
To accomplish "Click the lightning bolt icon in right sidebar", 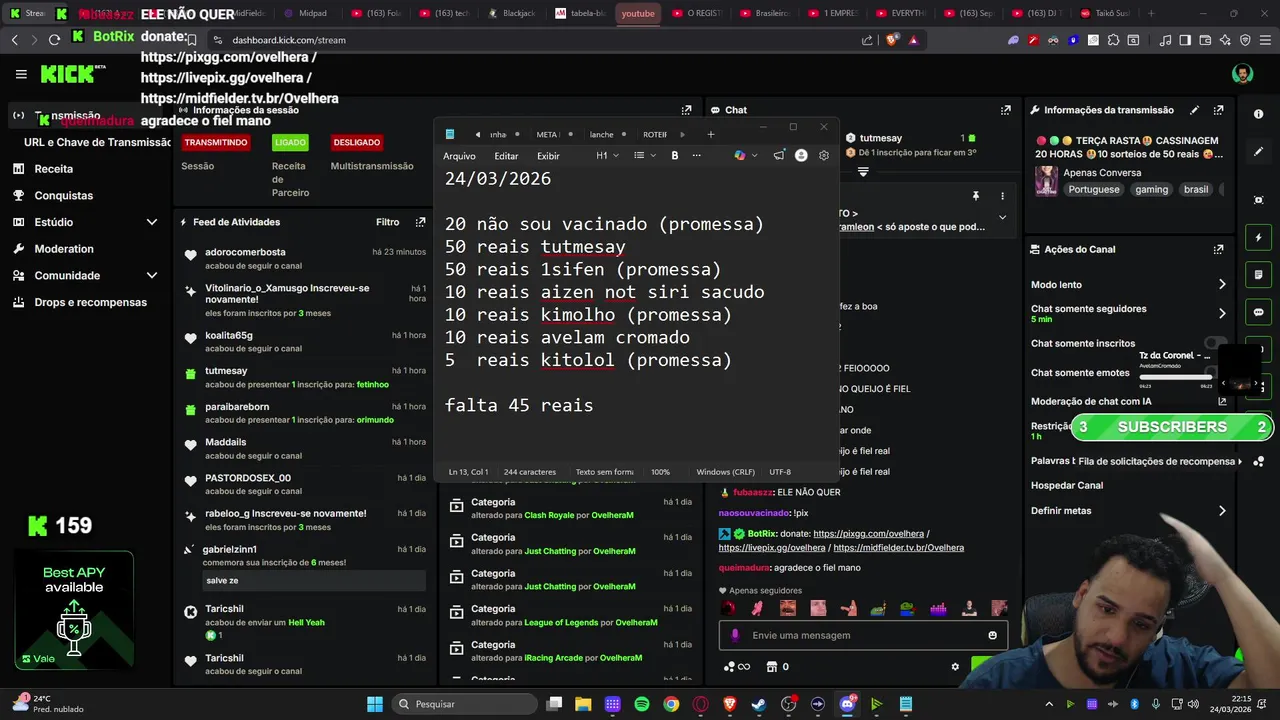I will pyautogui.click(x=1258, y=238).
